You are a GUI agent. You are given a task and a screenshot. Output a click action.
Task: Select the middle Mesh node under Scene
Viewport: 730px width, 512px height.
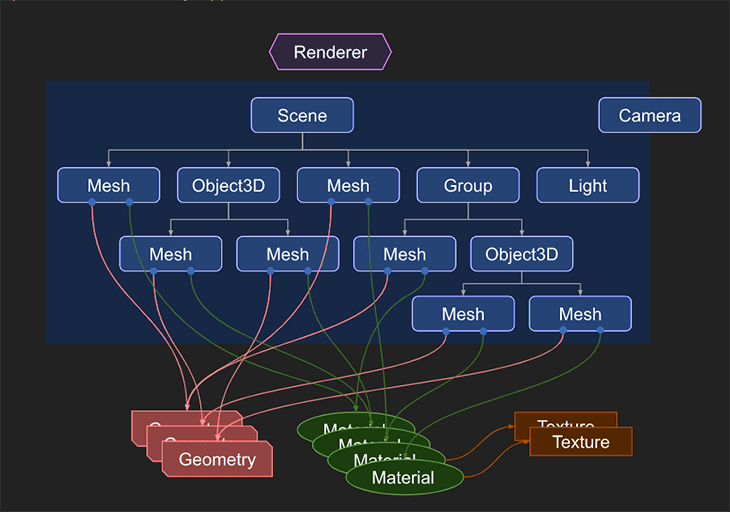pyautogui.click(x=348, y=185)
